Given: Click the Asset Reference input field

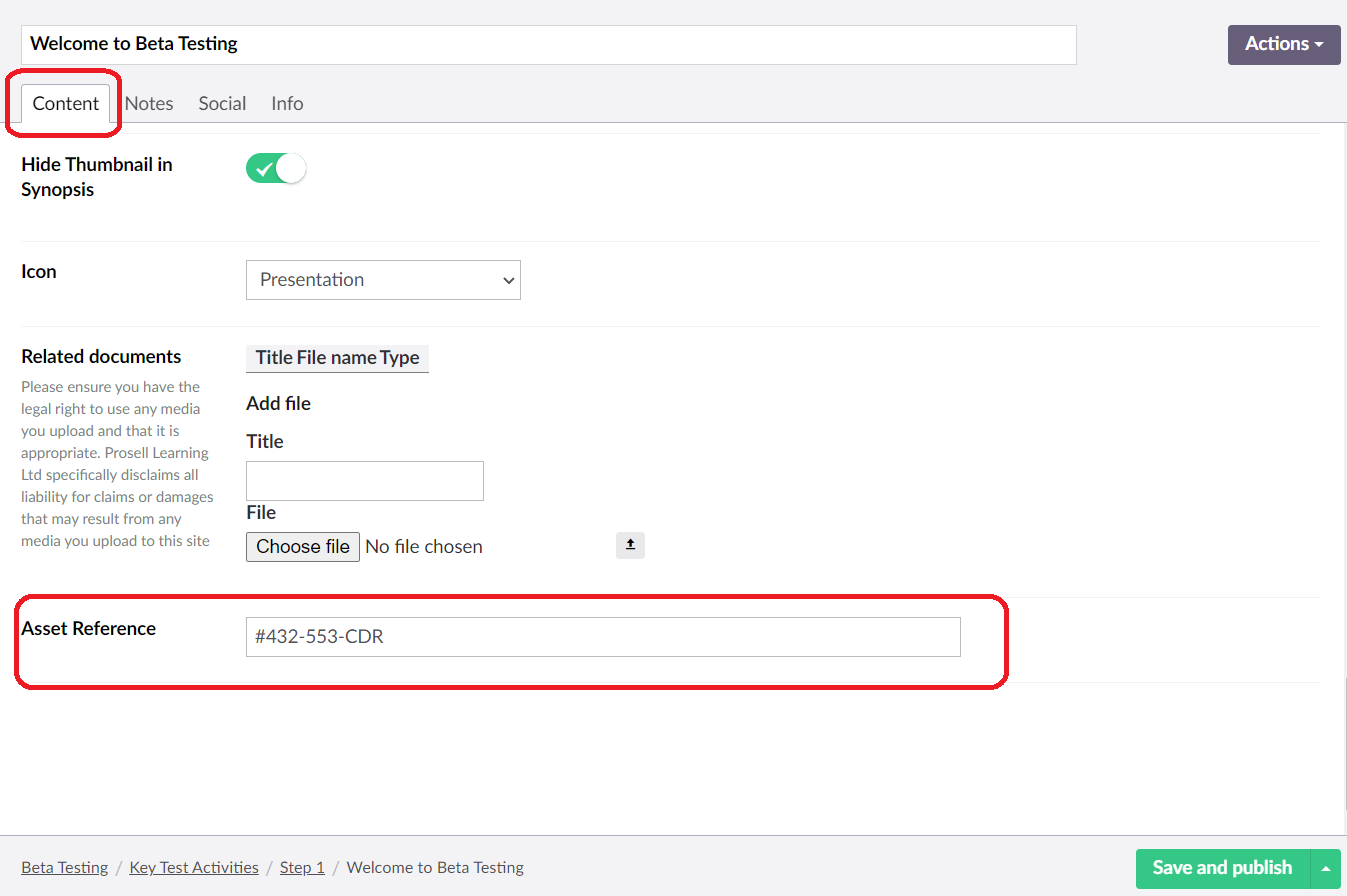Looking at the screenshot, I should [x=602, y=636].
